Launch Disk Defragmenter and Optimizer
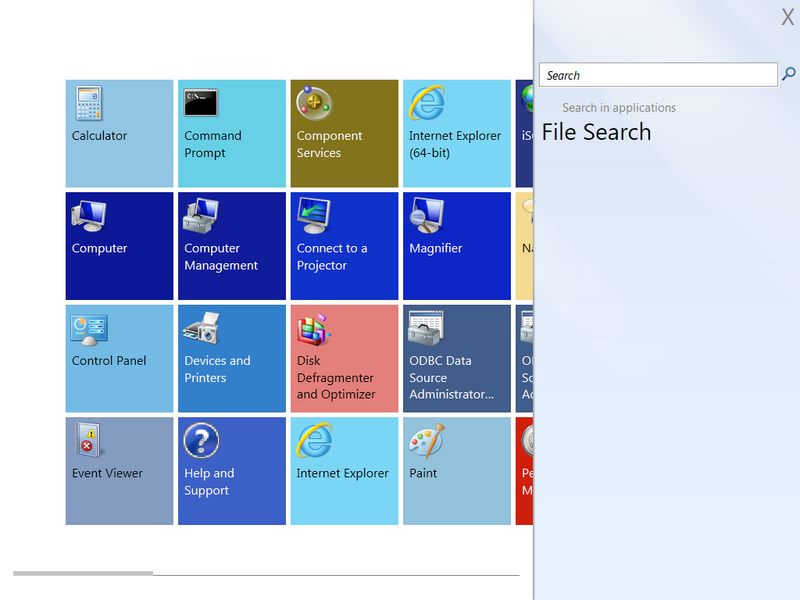Screen dimensions: 800x600 [344, 359]
